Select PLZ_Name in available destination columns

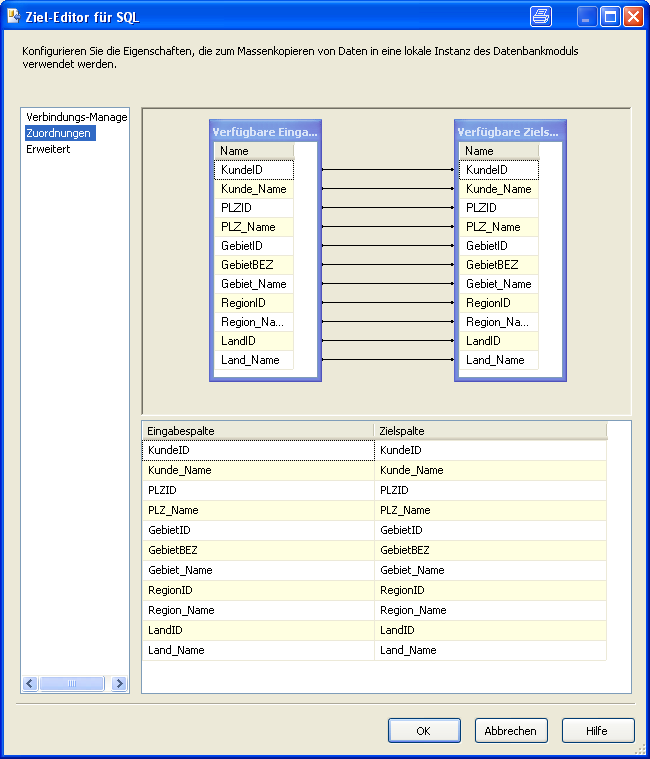pyautogui.click(x=499, y=227)
